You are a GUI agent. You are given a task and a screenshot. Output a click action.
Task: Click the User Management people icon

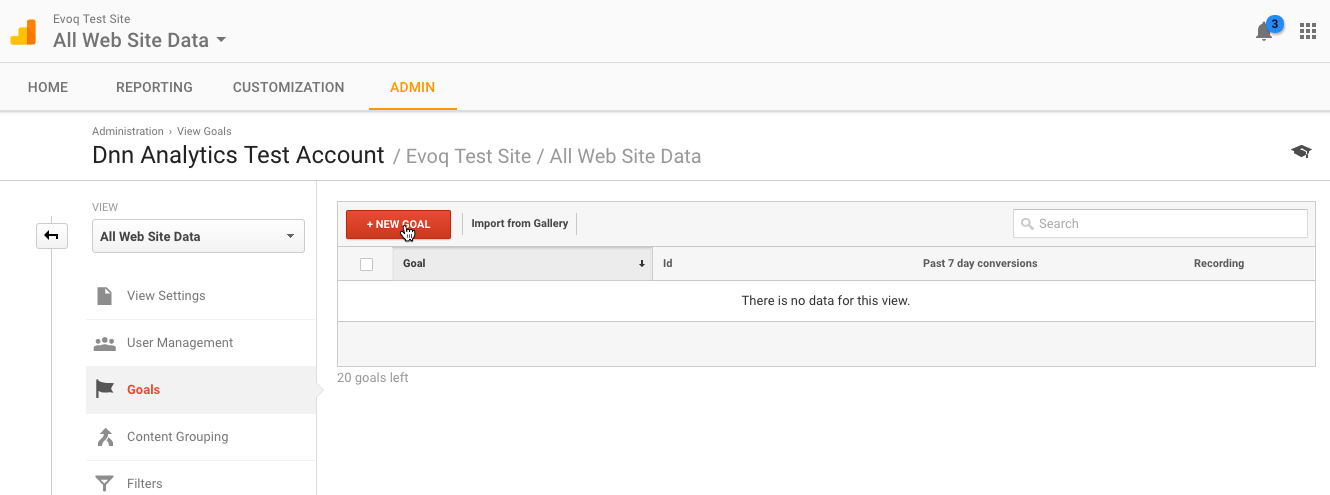pos(104,343)
